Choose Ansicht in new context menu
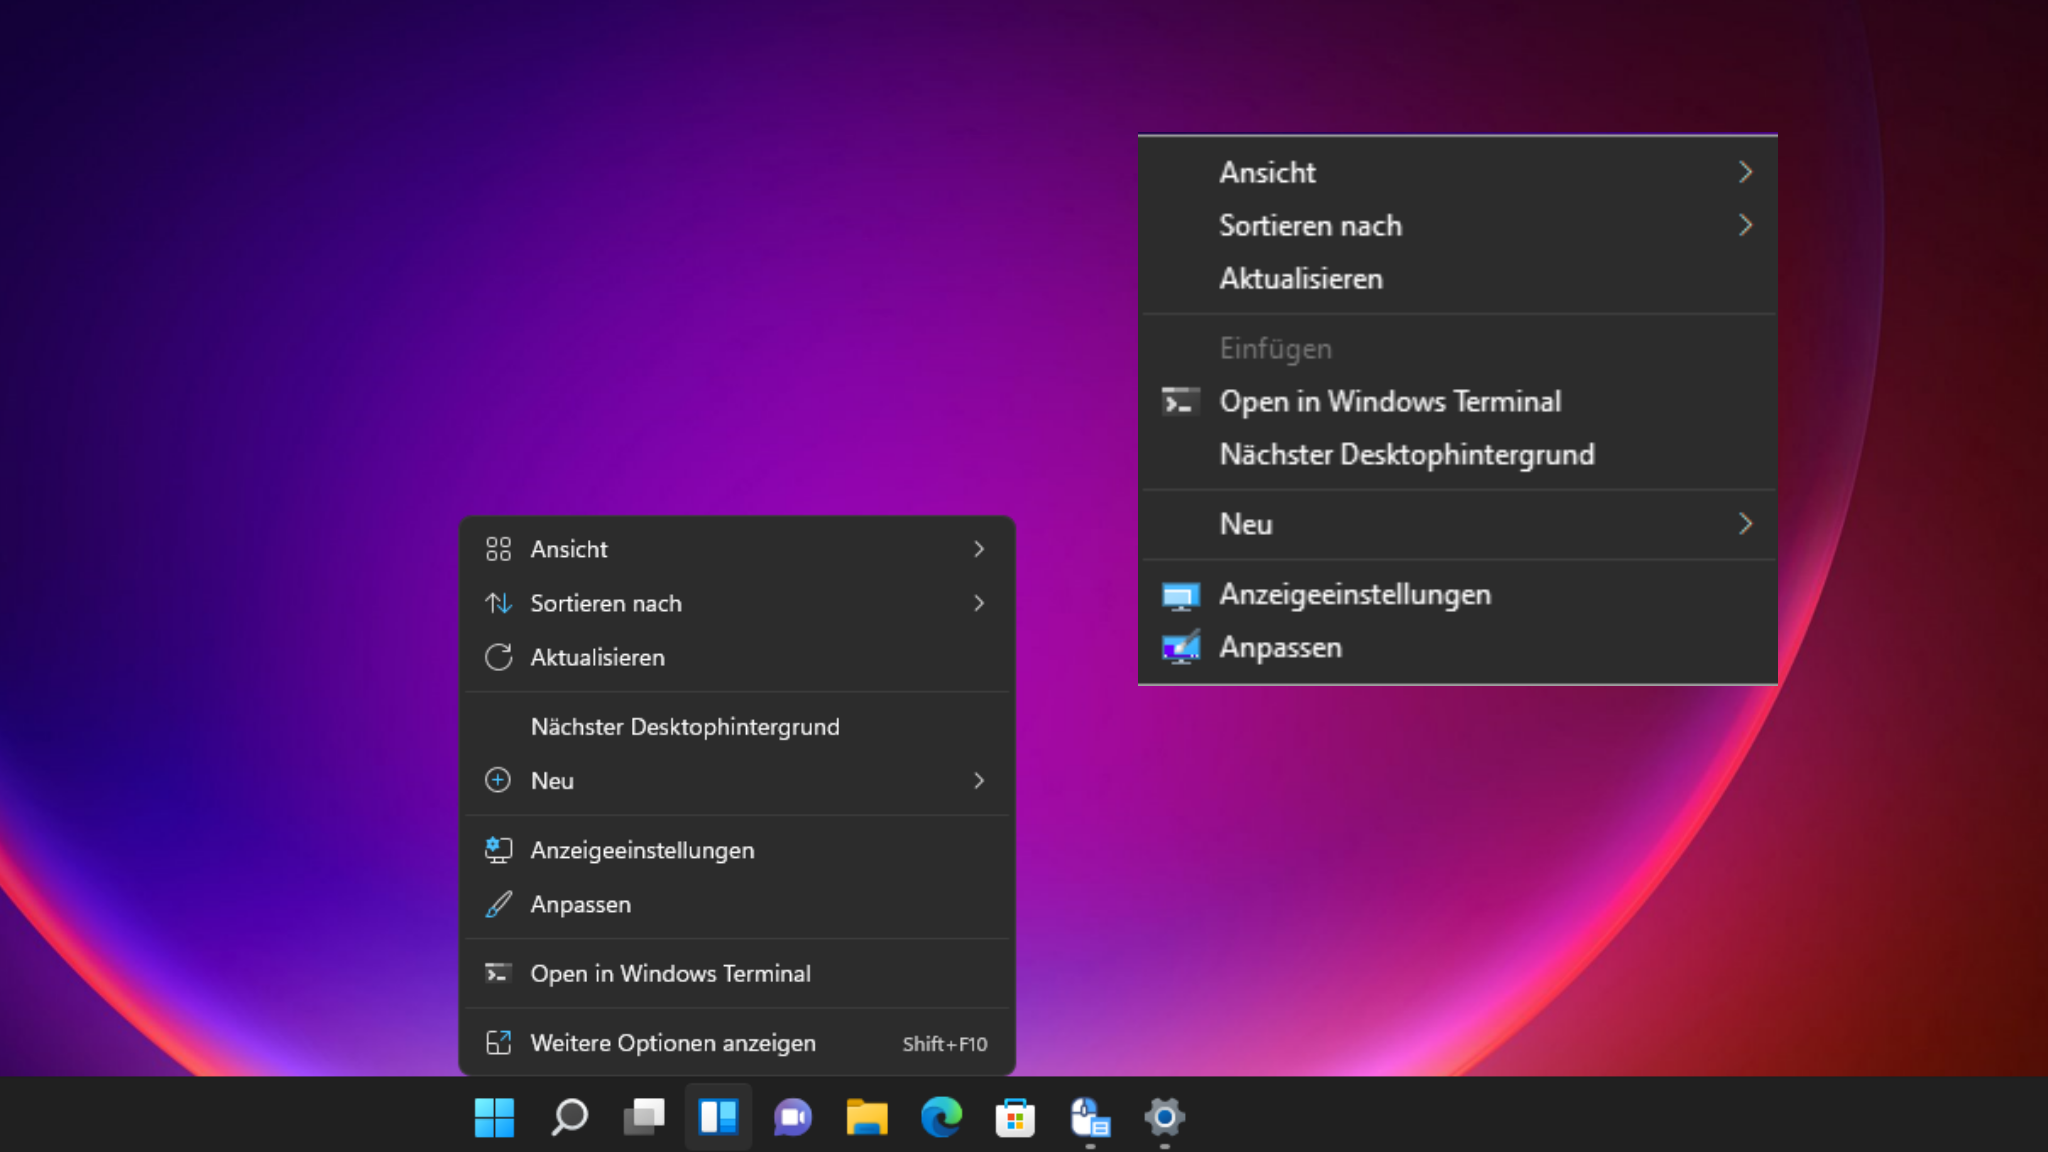Viewport: 2048px width, 1152px height. [x=737, y=549]
